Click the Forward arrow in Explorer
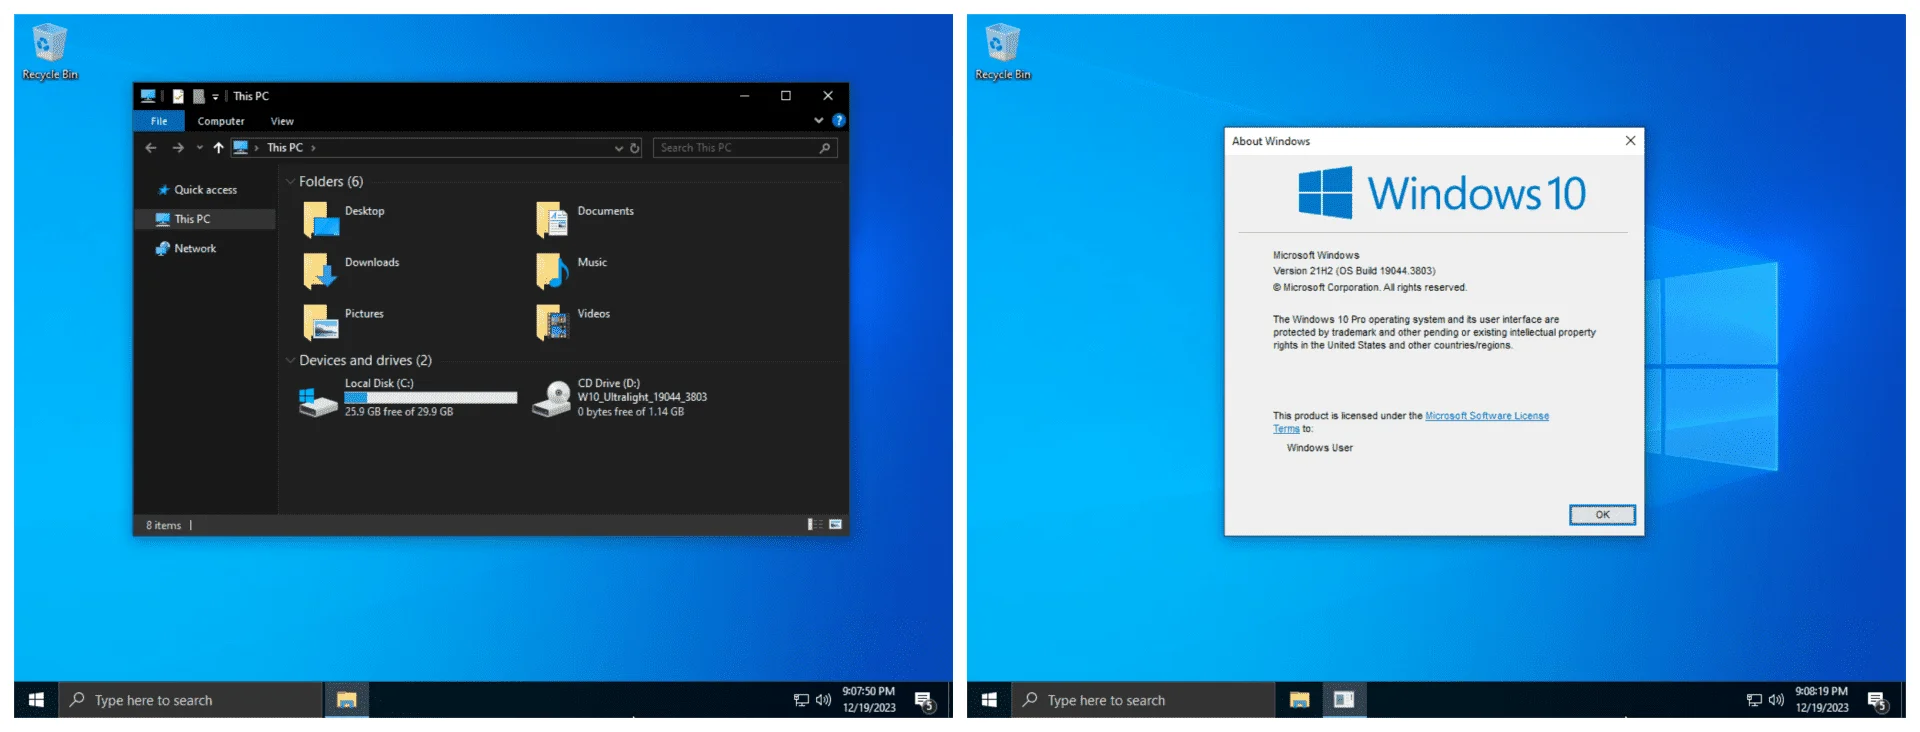Image resolution: width=1920 pixels, height=732 pixels. coord(178,148)
